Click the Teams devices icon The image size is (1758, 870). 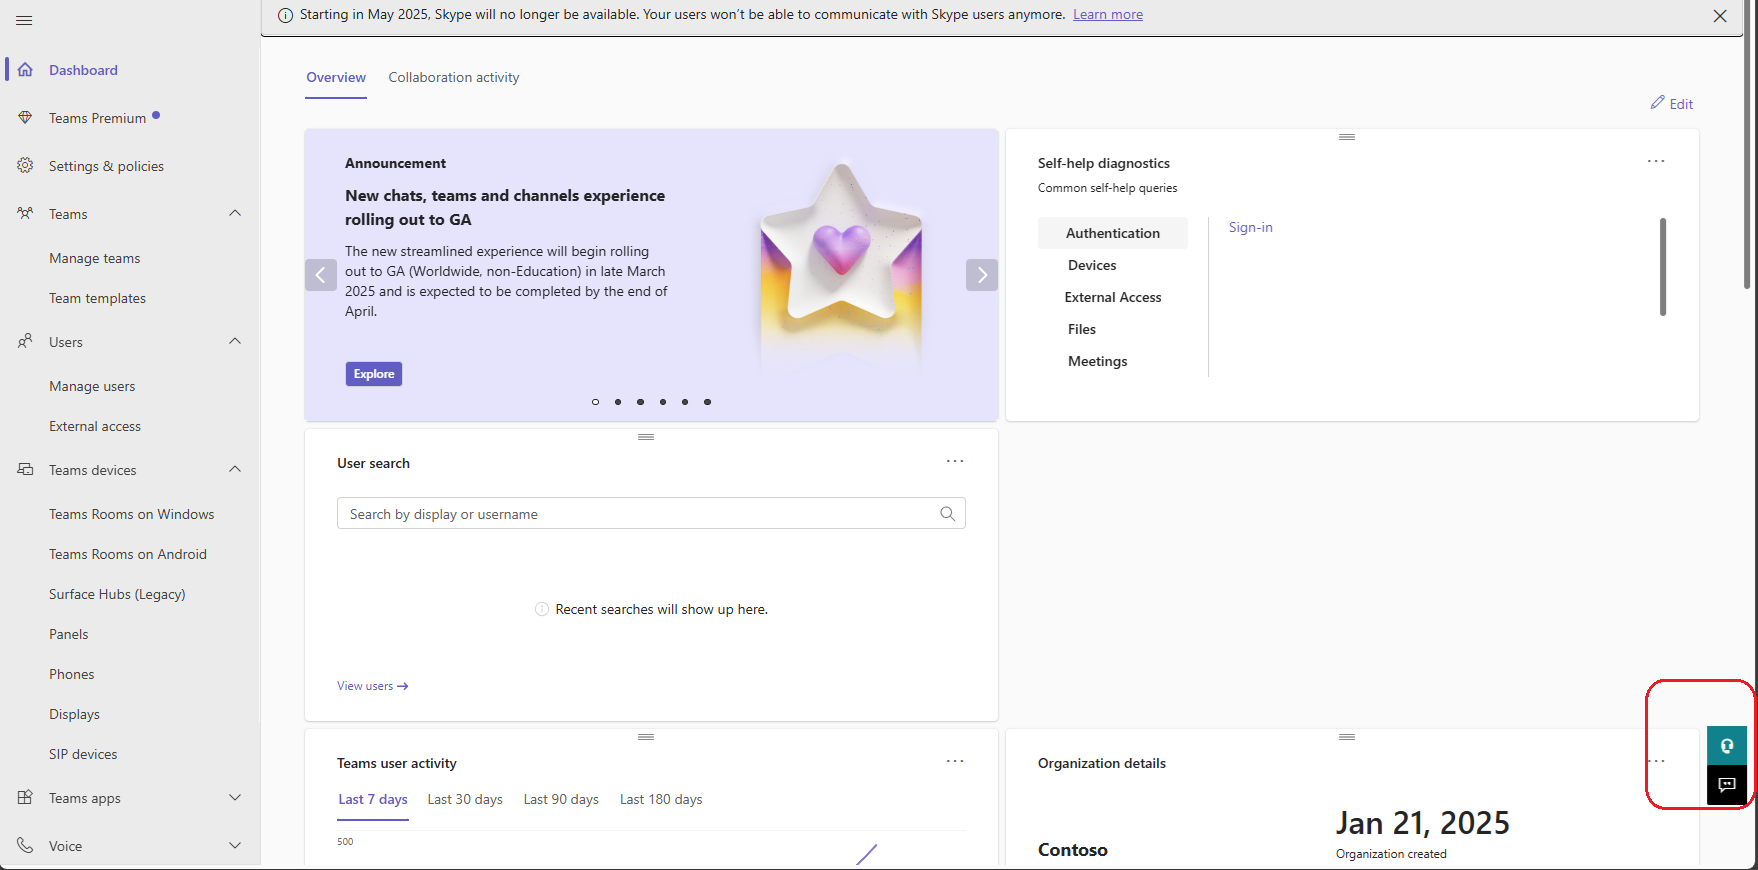coord(25,470)
